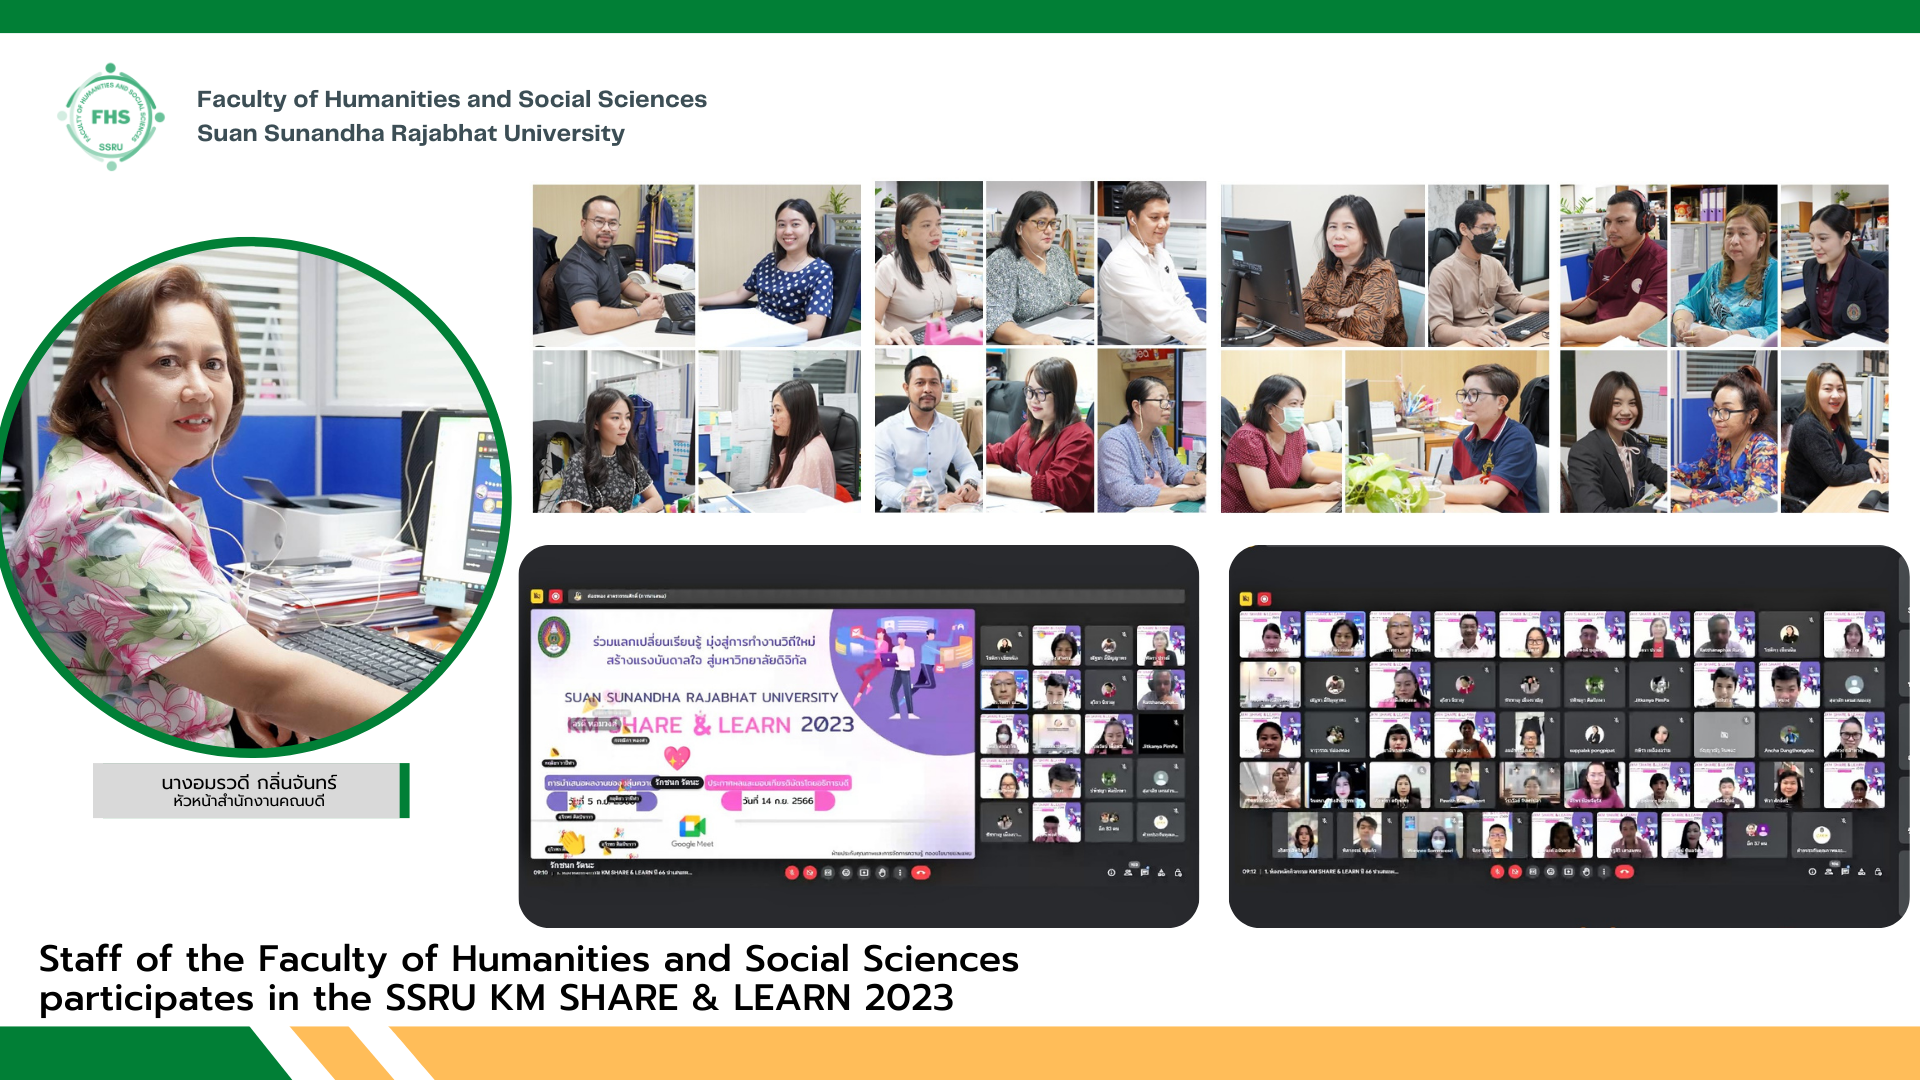The height and width of the screenshot is (1080, 1920).
Task: Toggle the camera-off button in presentation Meet window
Action: [810, 873]
